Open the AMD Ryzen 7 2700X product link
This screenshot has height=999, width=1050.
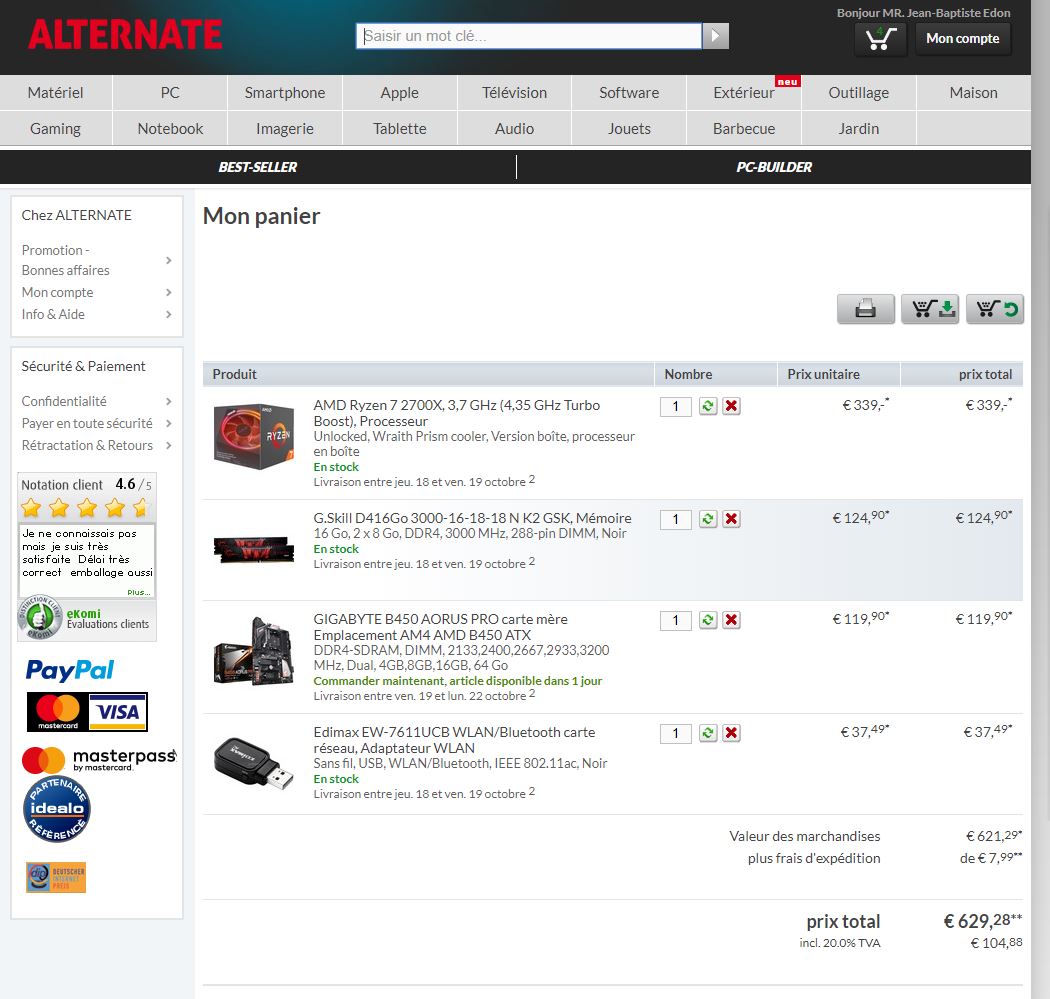457,413
